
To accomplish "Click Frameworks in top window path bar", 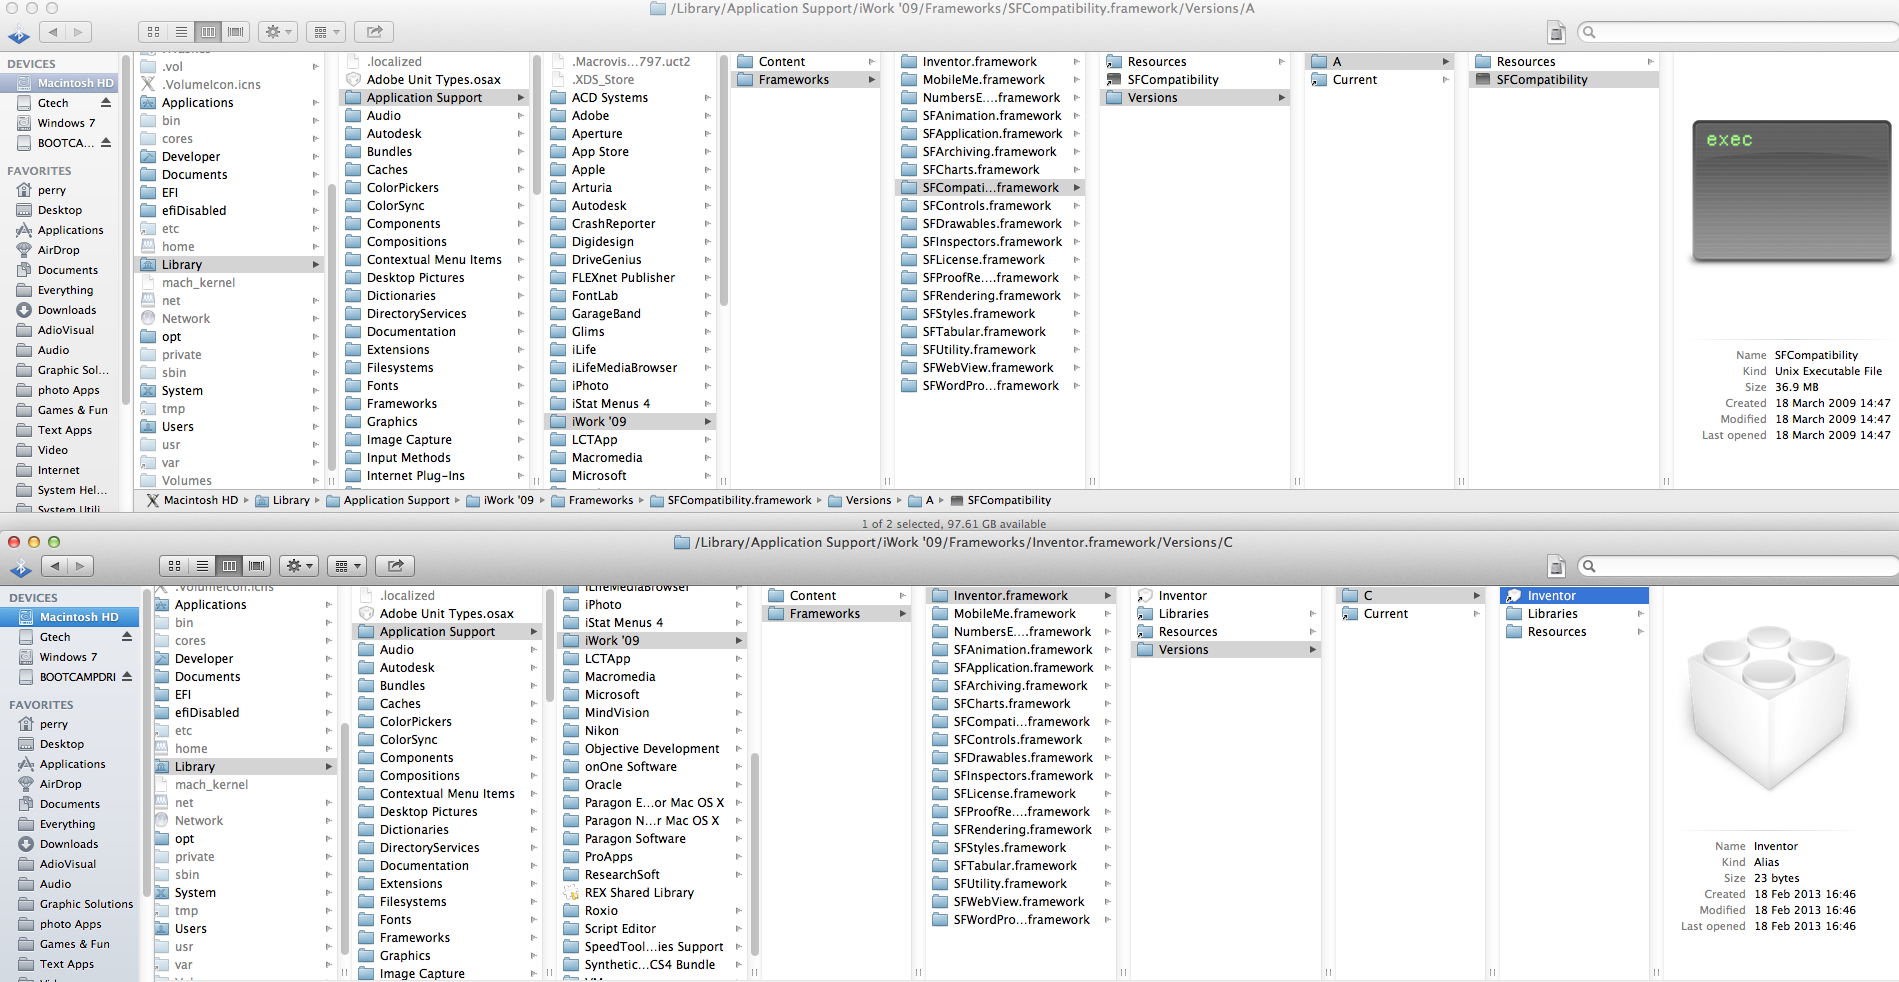I will pyautogui.click(x=592, y=500).
